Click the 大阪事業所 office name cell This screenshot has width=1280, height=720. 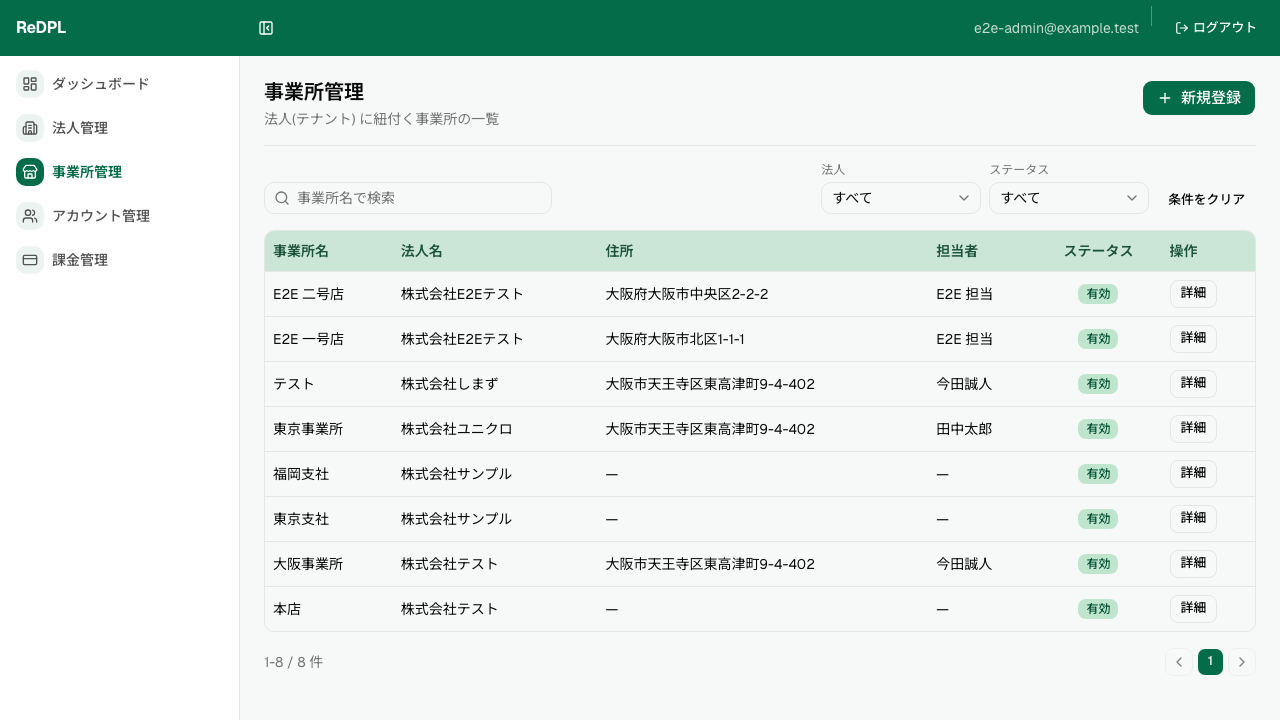coord(308,564)
